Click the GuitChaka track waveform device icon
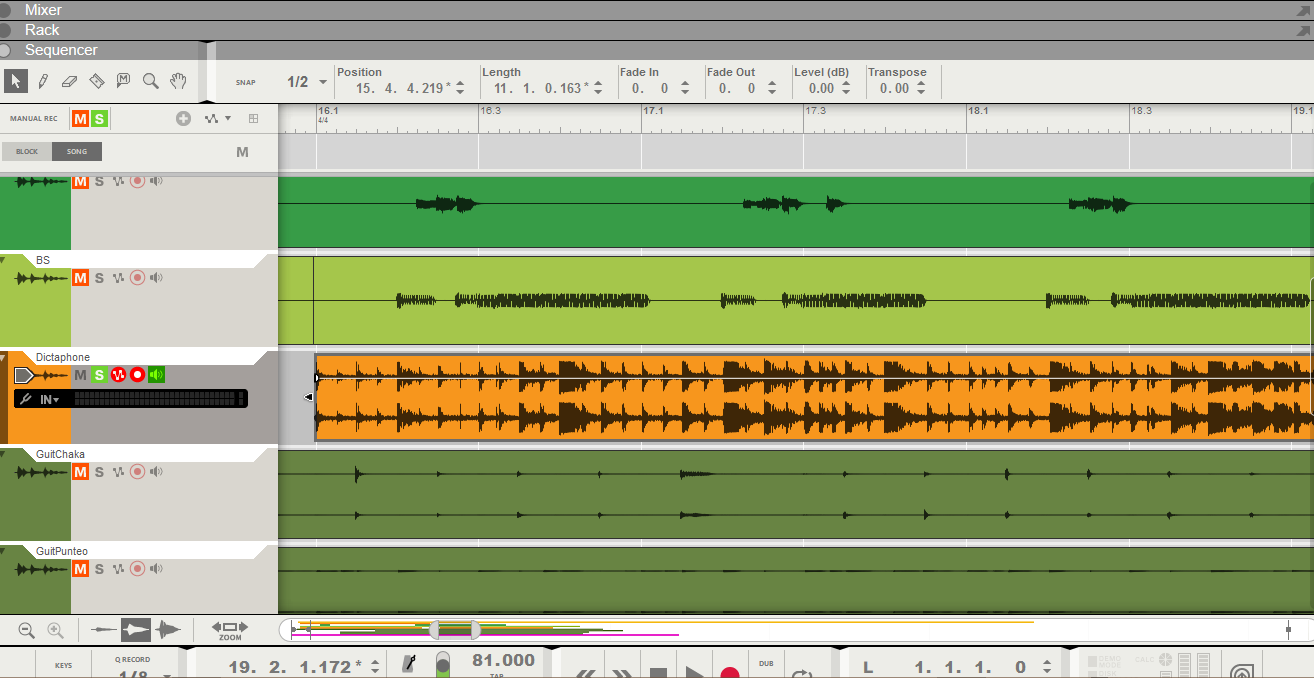Viewport: 1314px width, 678px height. tap(42, 473)
